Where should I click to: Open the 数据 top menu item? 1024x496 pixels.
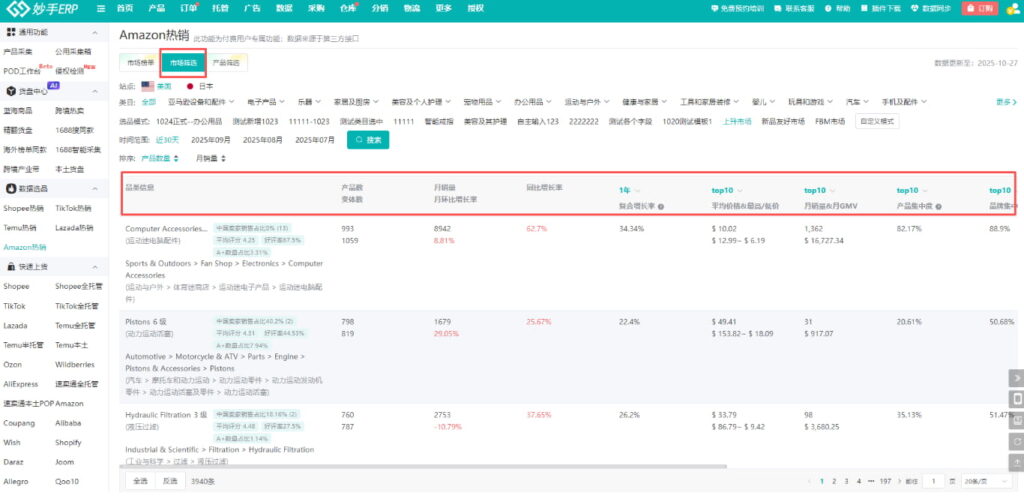(x=284, y=8)
